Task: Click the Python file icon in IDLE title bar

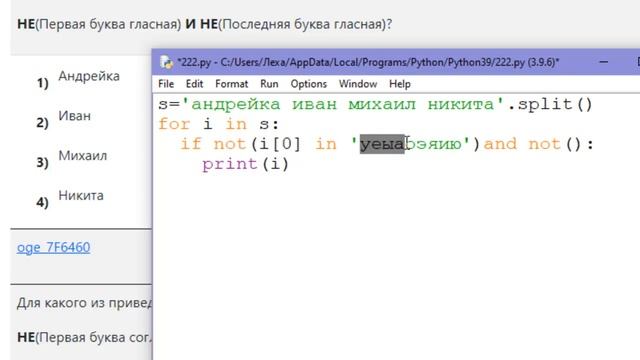Action: 166,62
